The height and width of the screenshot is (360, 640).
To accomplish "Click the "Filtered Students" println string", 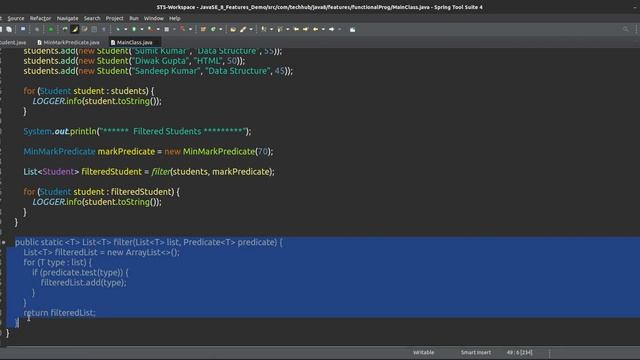I will [x=173, y=131].
